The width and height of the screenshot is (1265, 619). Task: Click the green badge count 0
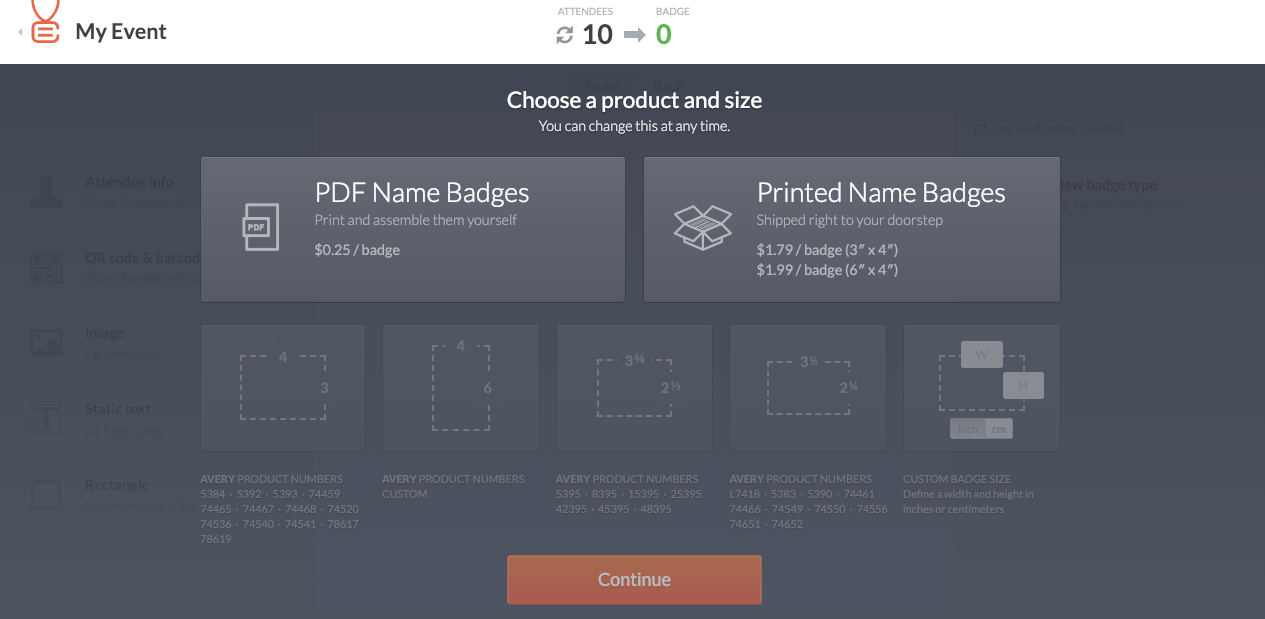(663, 35)
